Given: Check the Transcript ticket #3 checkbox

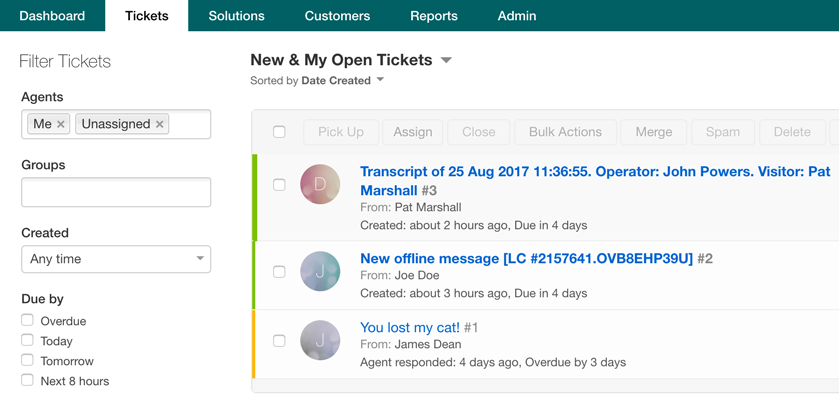Looking at the screenshot, I should tap(279, 185).
